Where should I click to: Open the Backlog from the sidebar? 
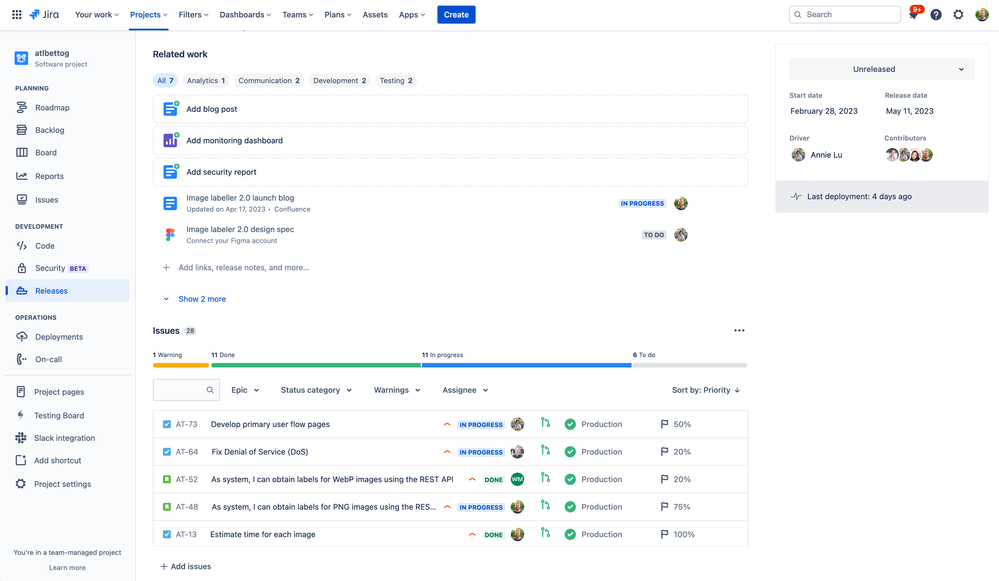coord(48,130)
